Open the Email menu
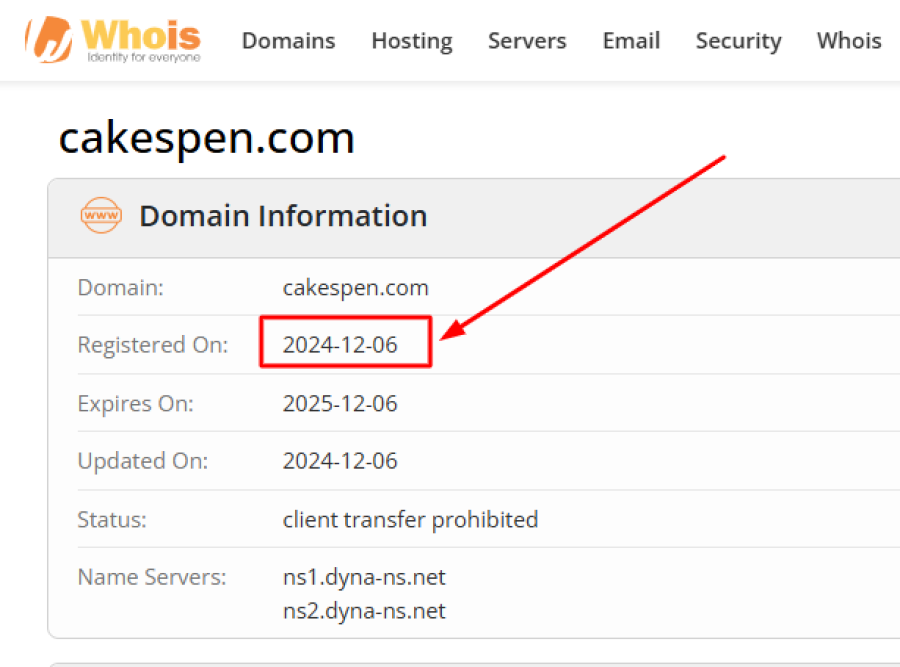900x667 pixels. pyautogui.click(x=631, y=41)
